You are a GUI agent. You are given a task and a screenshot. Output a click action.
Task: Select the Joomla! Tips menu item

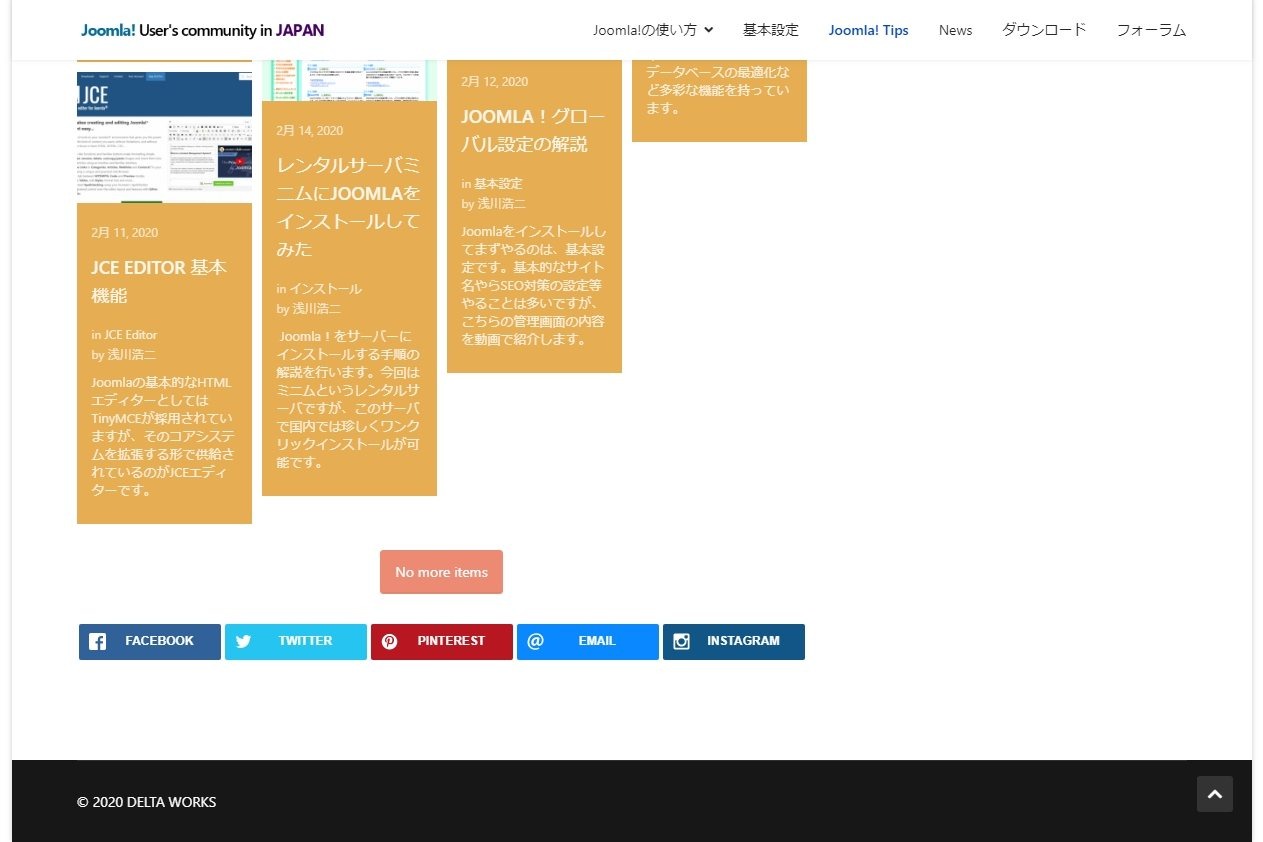point(868,30)
